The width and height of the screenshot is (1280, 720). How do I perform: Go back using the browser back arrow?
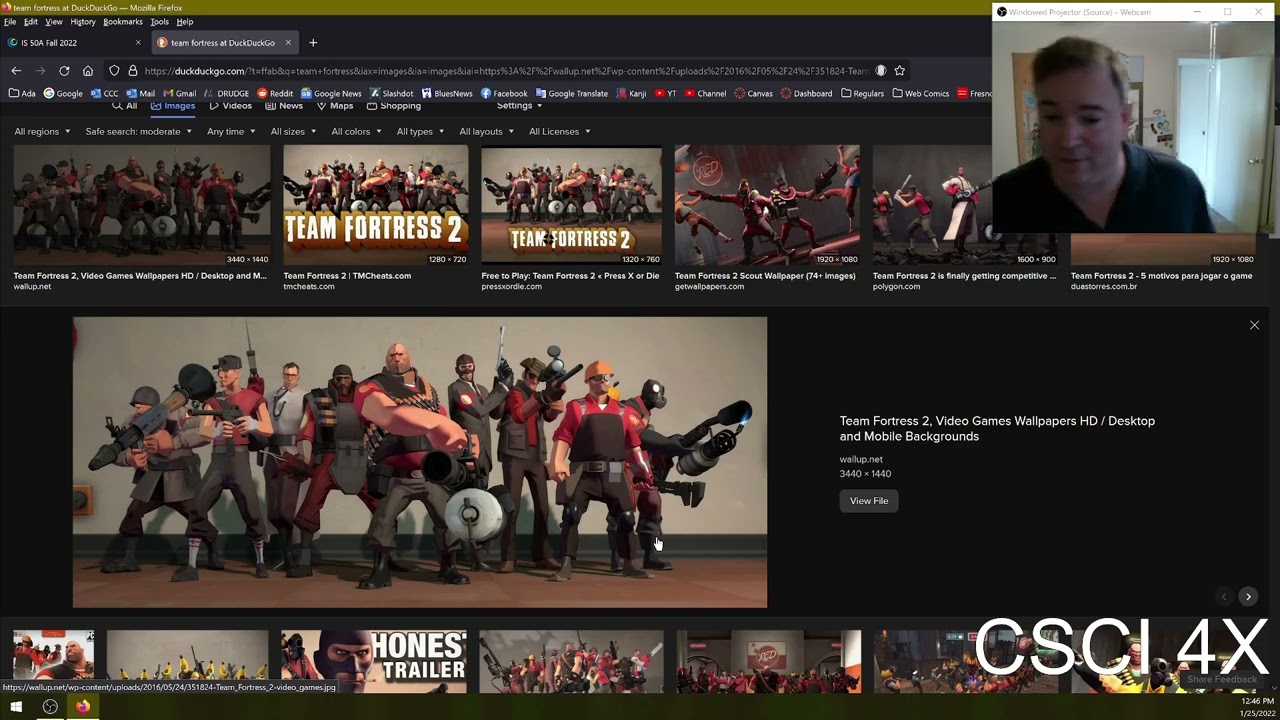(x=16, y=71)
